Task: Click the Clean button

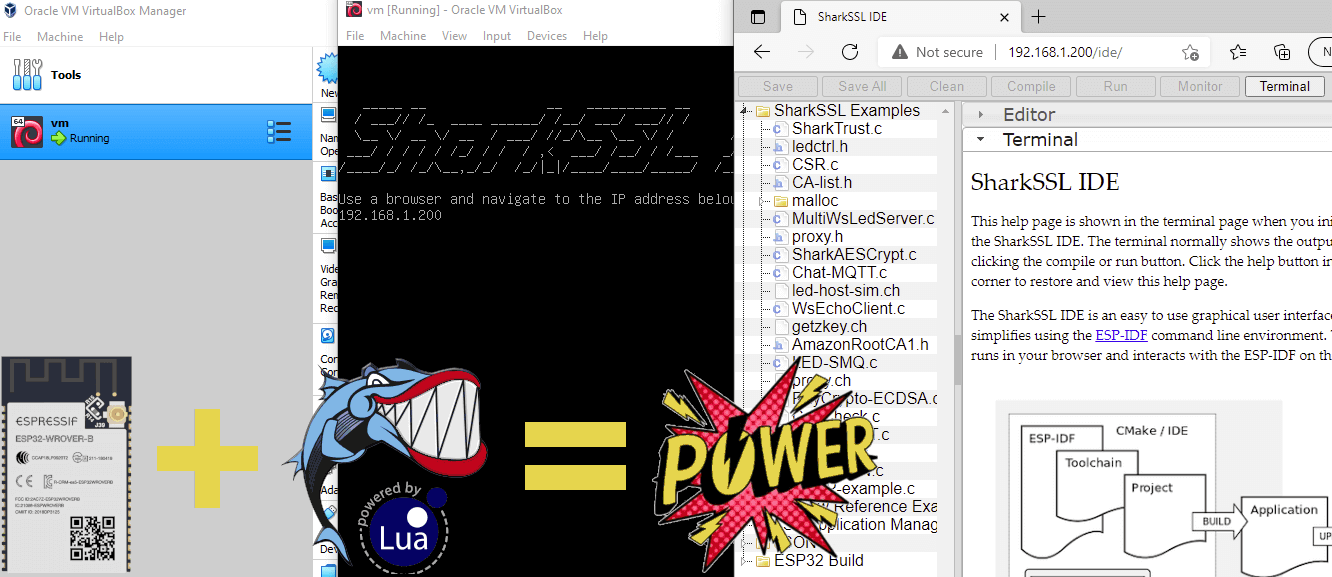Action: 947,86
